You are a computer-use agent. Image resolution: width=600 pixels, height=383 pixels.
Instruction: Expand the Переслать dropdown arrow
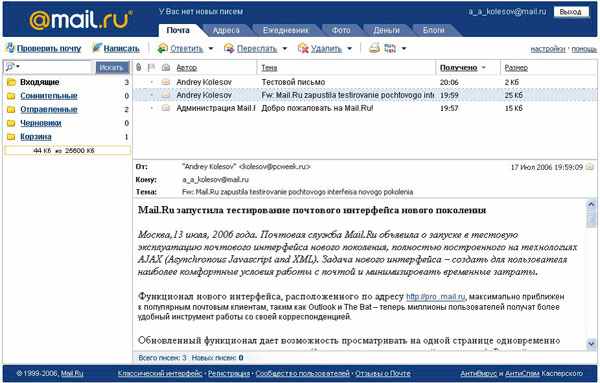click(285, 49)
